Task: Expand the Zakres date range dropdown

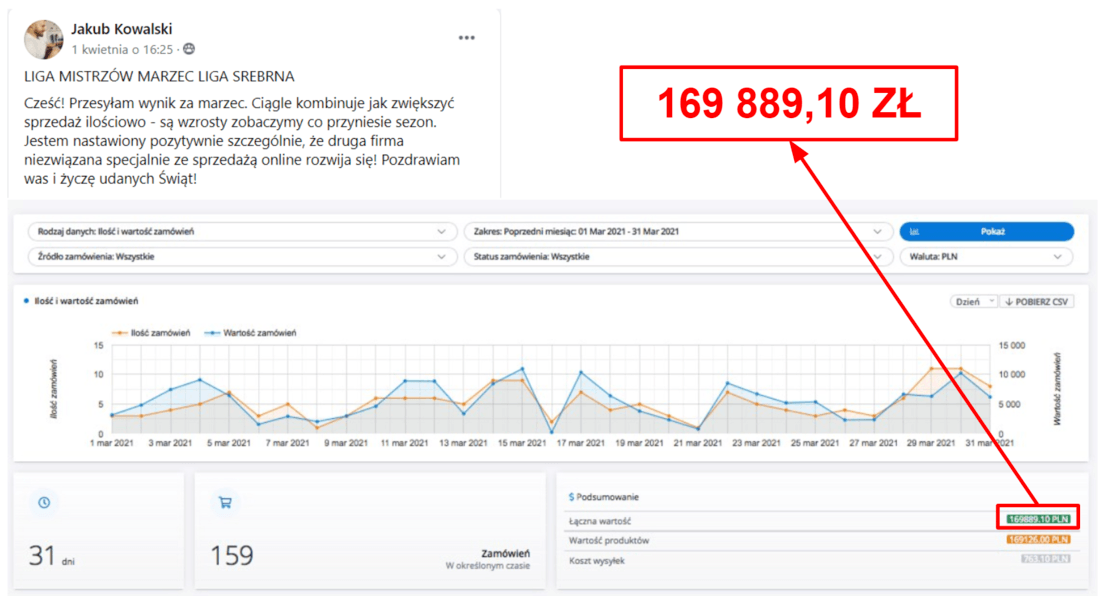Action: (x=675, y=231)
